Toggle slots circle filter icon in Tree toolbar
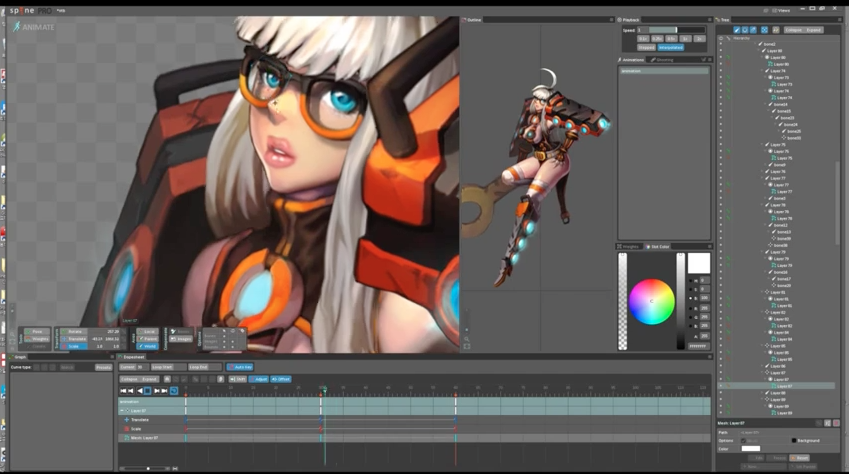 pyautogui.click(x=745, y=30)
